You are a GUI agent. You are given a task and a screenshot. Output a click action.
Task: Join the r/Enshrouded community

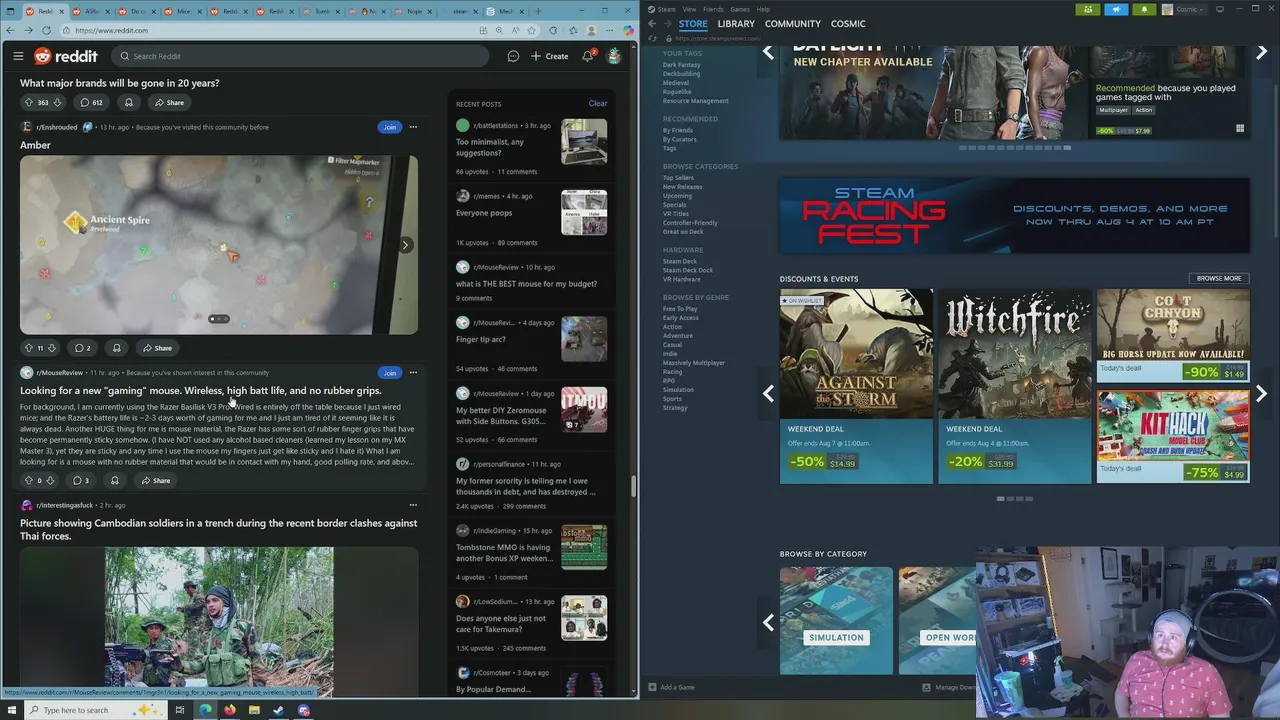click(389, 127)
